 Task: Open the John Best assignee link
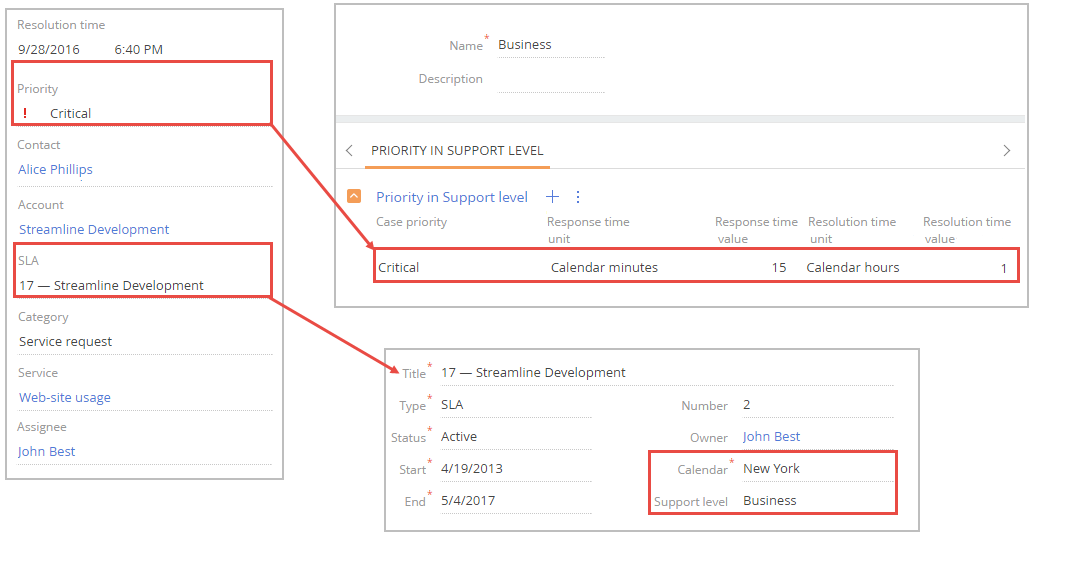pos(47,452)
